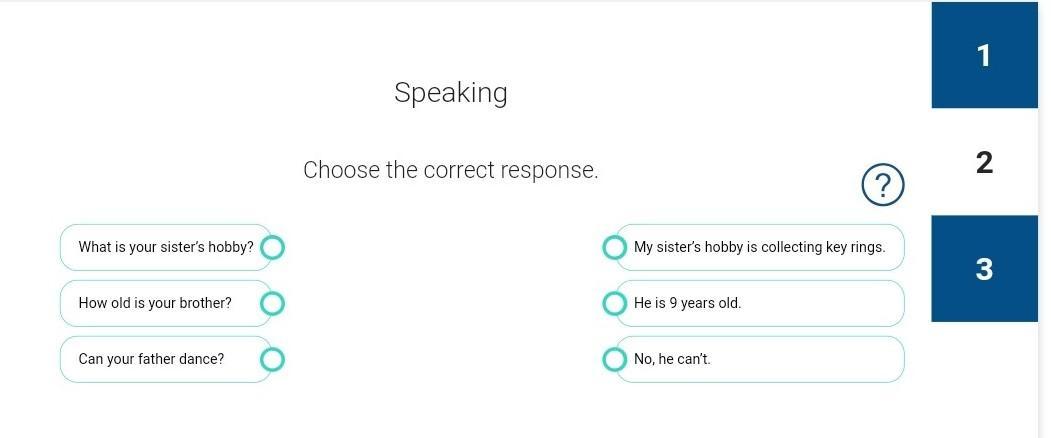Viewport: 1051px width, 438px height.
Task: Click connector circle beside "My sister's hobby is collecting key rings."
Action: coord(614,247)
